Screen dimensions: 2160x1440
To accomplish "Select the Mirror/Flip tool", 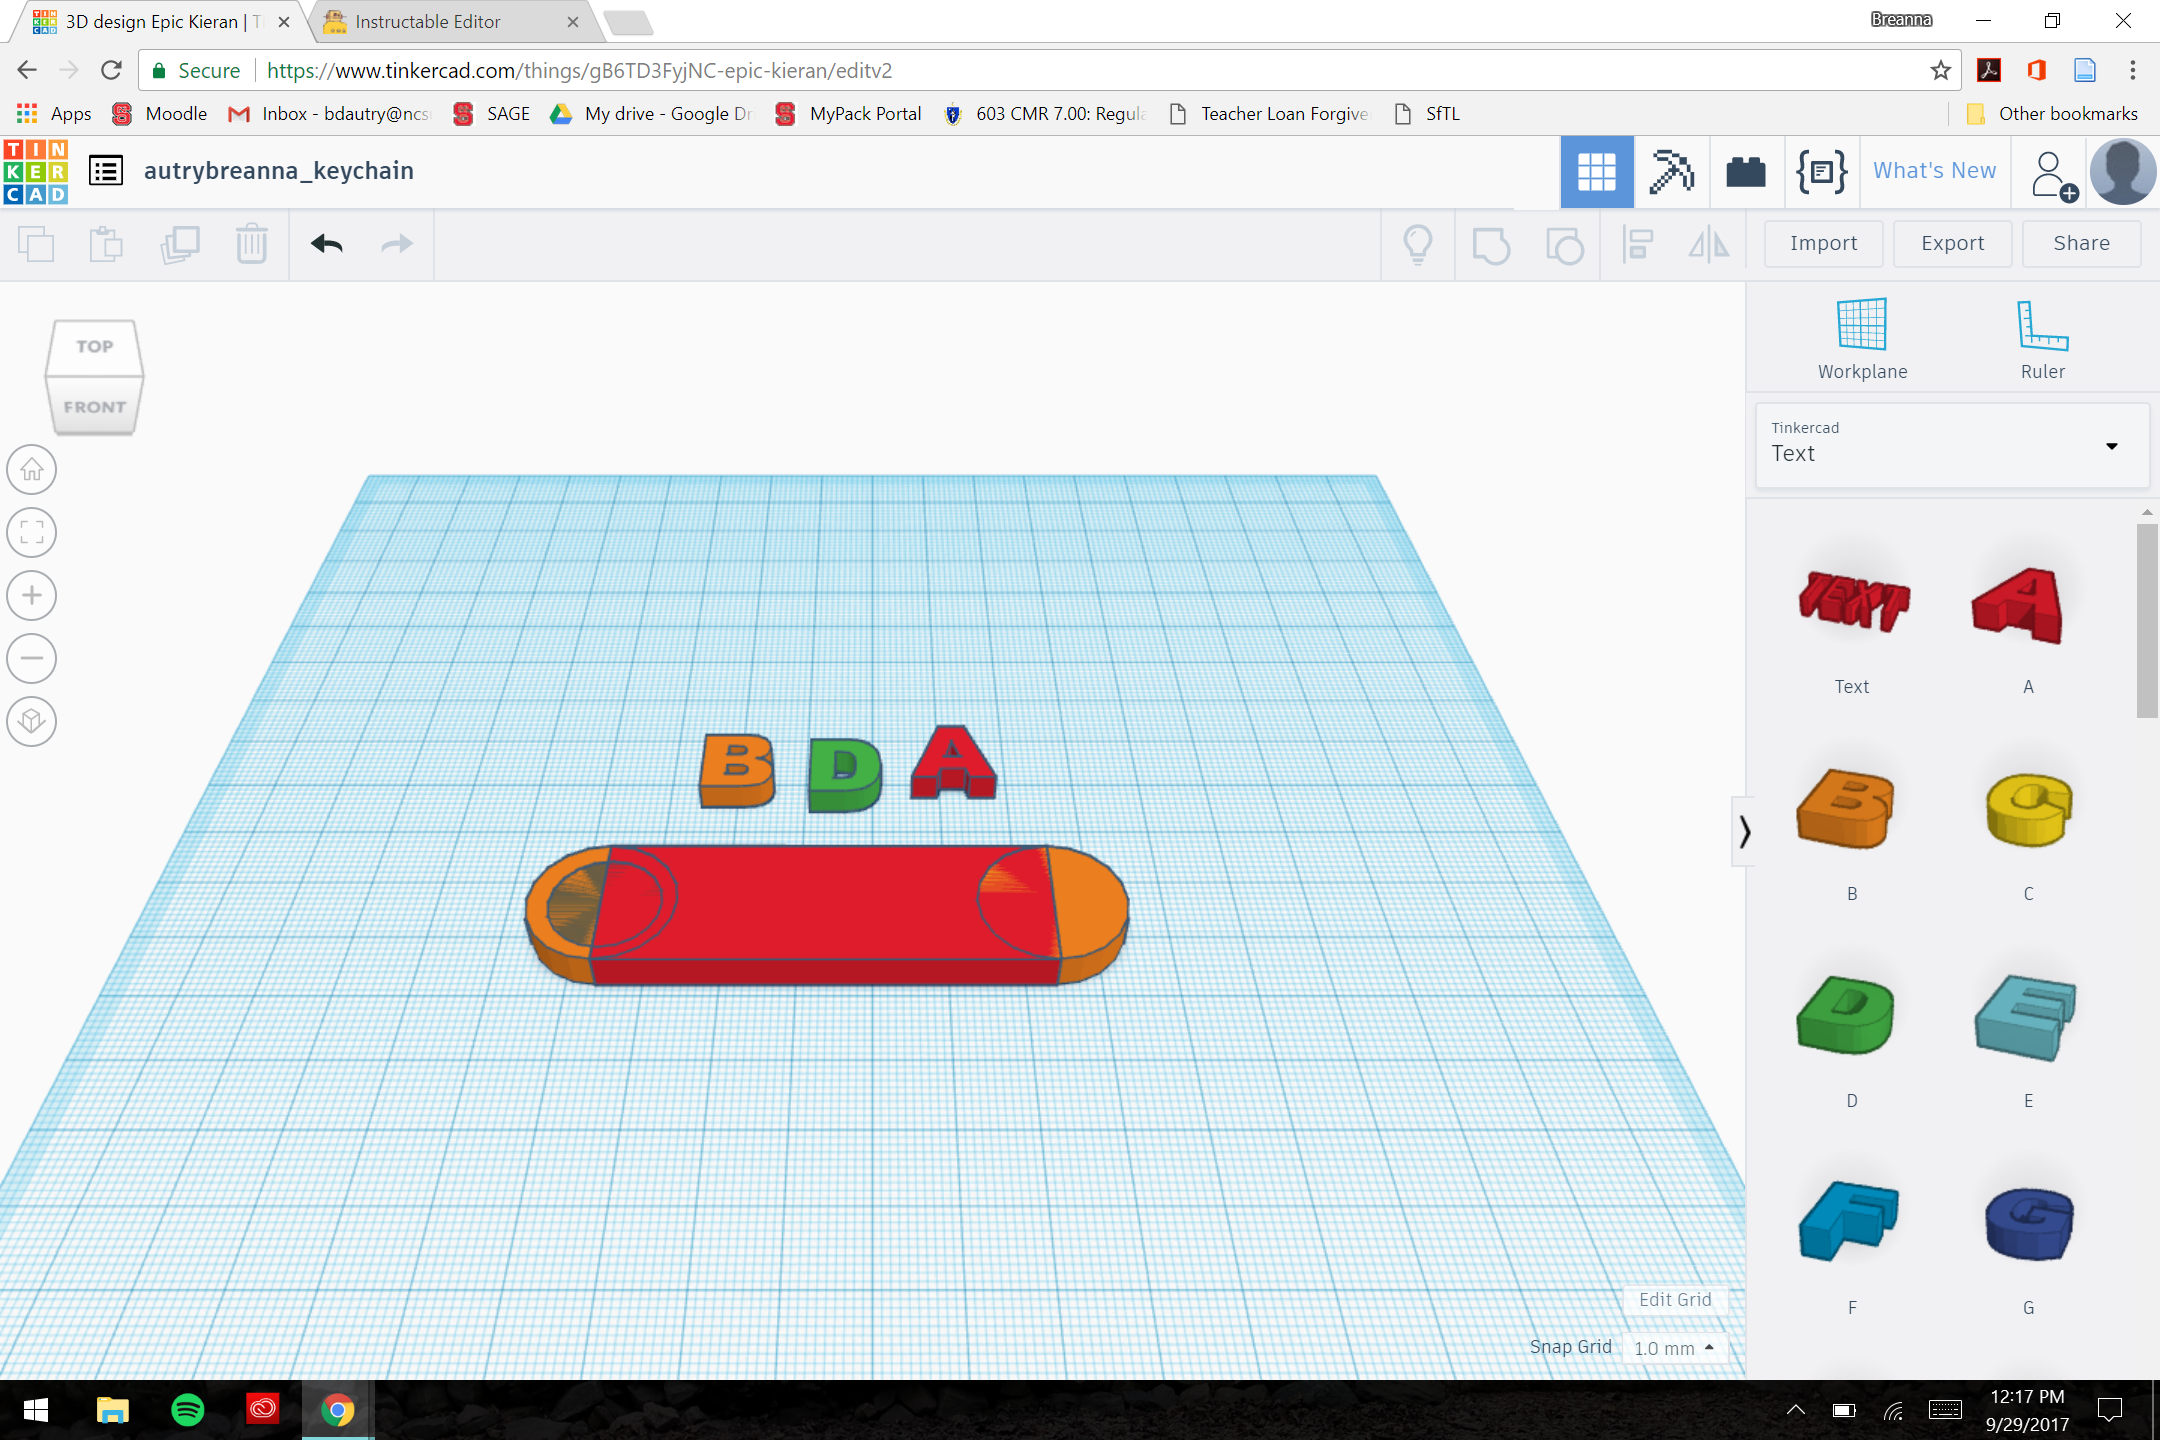I will click(1707, 244).
